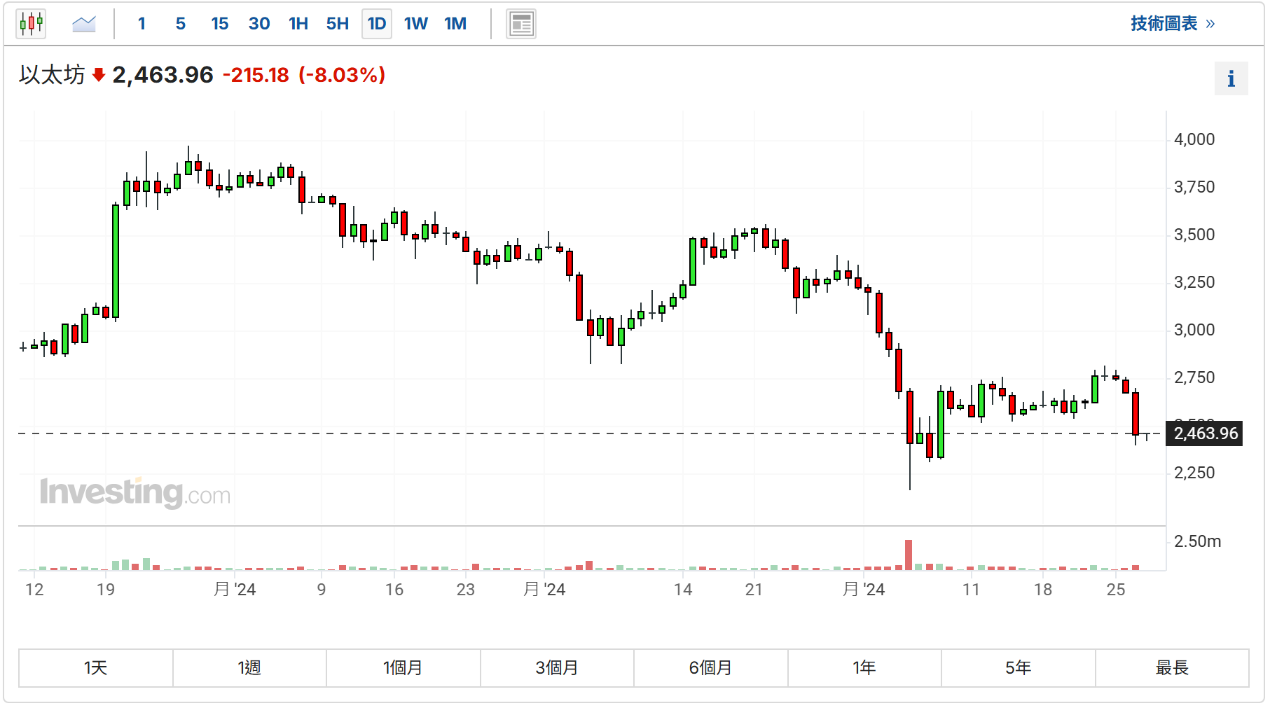Viewport: 1270px width, 708px height.
Task: Select the candlestick chart type icon
Action: coord(32,23)
